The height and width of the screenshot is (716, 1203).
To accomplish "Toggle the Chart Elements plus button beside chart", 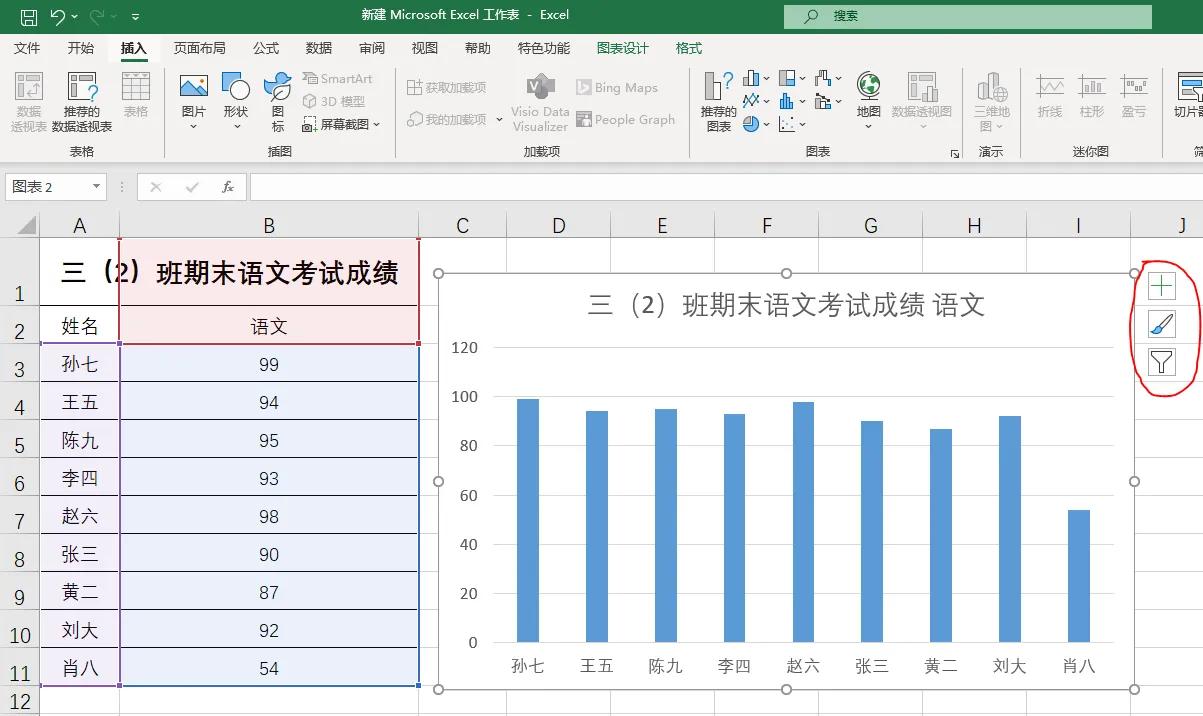I will (x=1161, y=285).
